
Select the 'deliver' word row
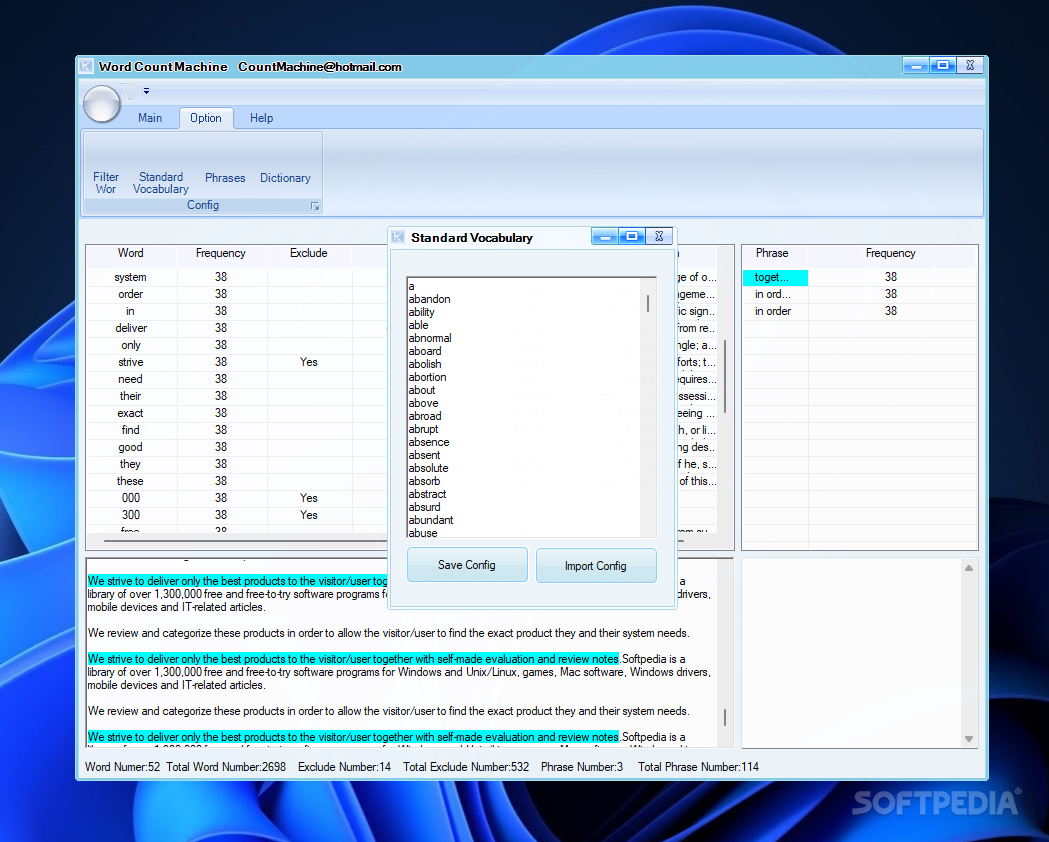(x=130, y=328)
